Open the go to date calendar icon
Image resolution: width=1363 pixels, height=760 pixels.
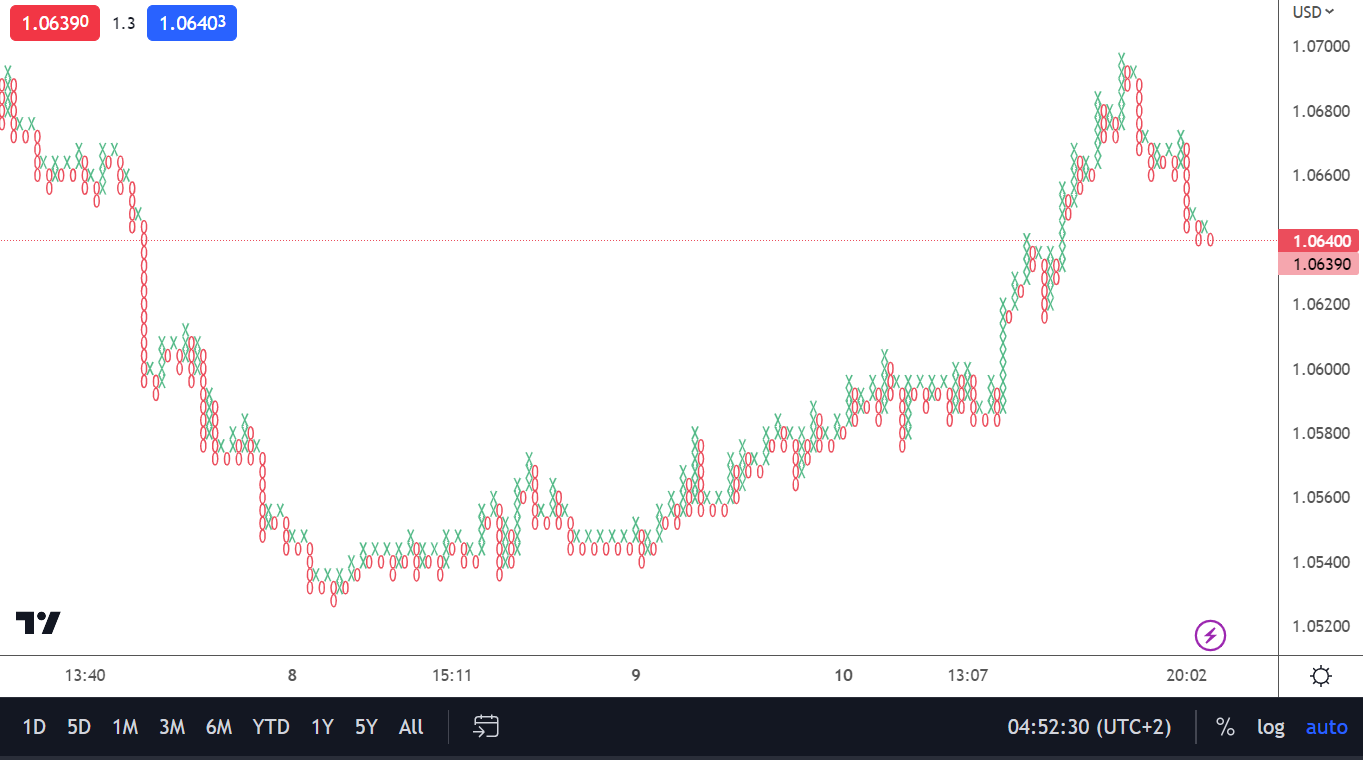pos(486,727)
